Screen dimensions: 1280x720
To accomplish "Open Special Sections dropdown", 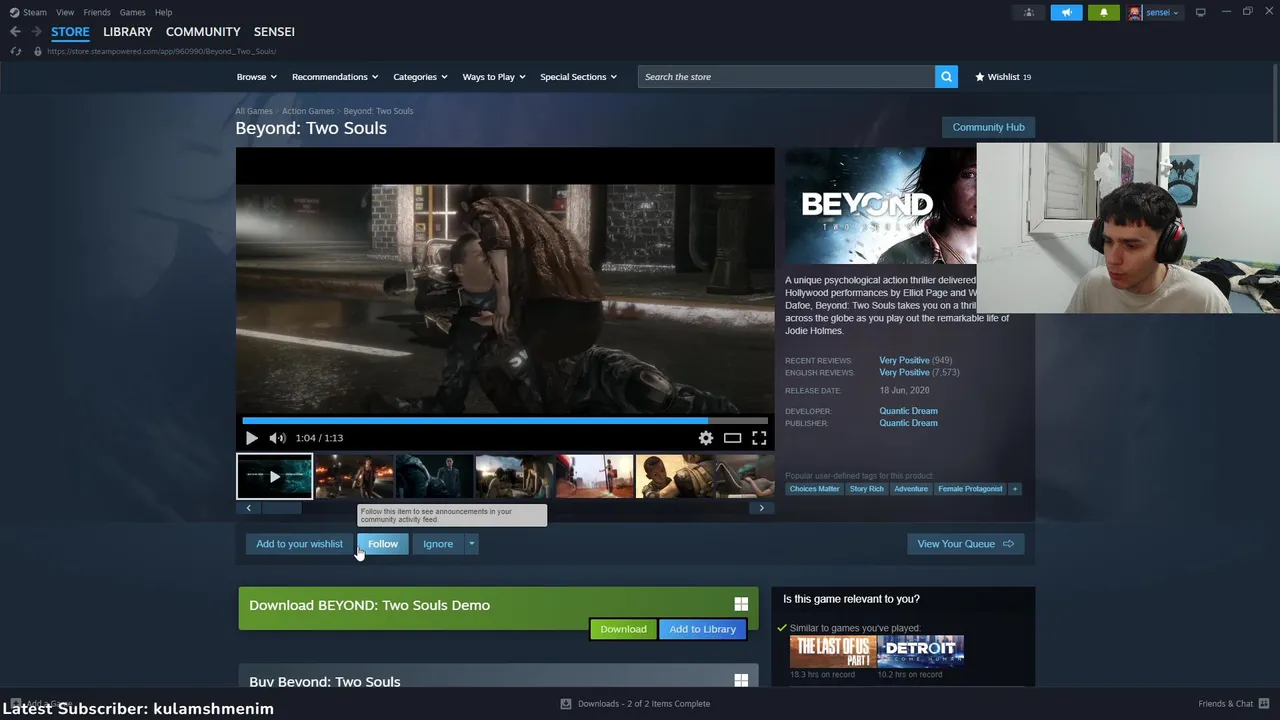I will pos(578,77).
